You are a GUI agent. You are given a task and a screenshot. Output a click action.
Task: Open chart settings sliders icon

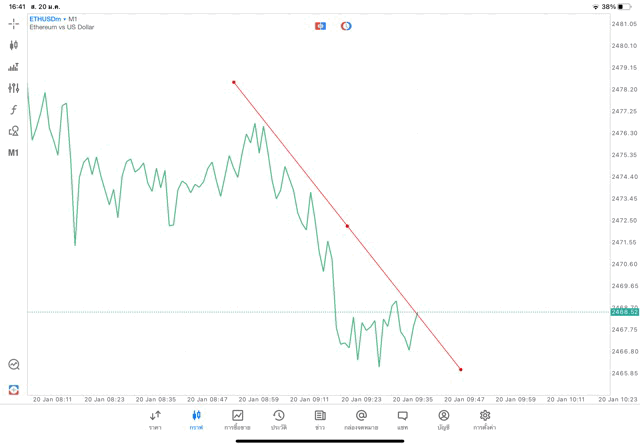[14, 88]
